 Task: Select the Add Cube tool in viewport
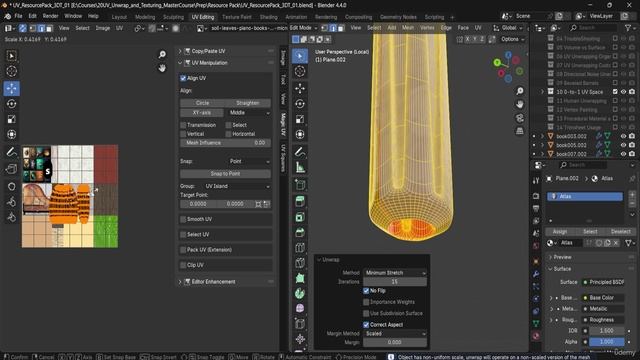click(x=300, y=185)
